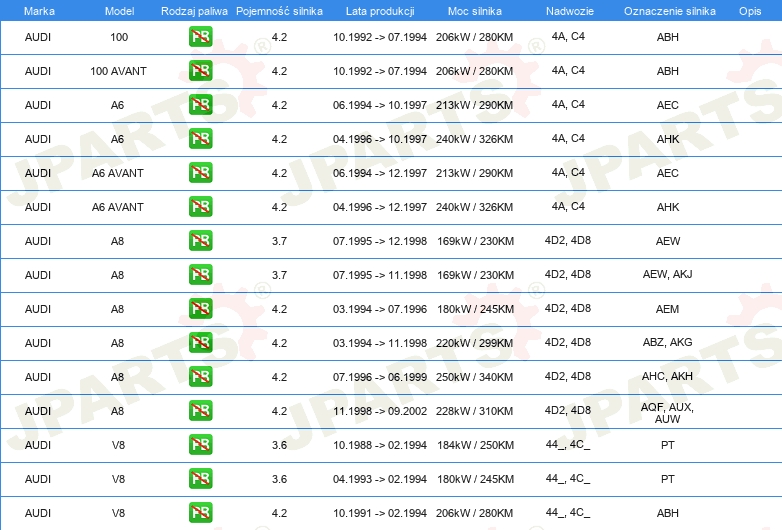782x530 pixels.
Task: Click the fuel icon in the V8 ABH row
Action: click(200, 513)
